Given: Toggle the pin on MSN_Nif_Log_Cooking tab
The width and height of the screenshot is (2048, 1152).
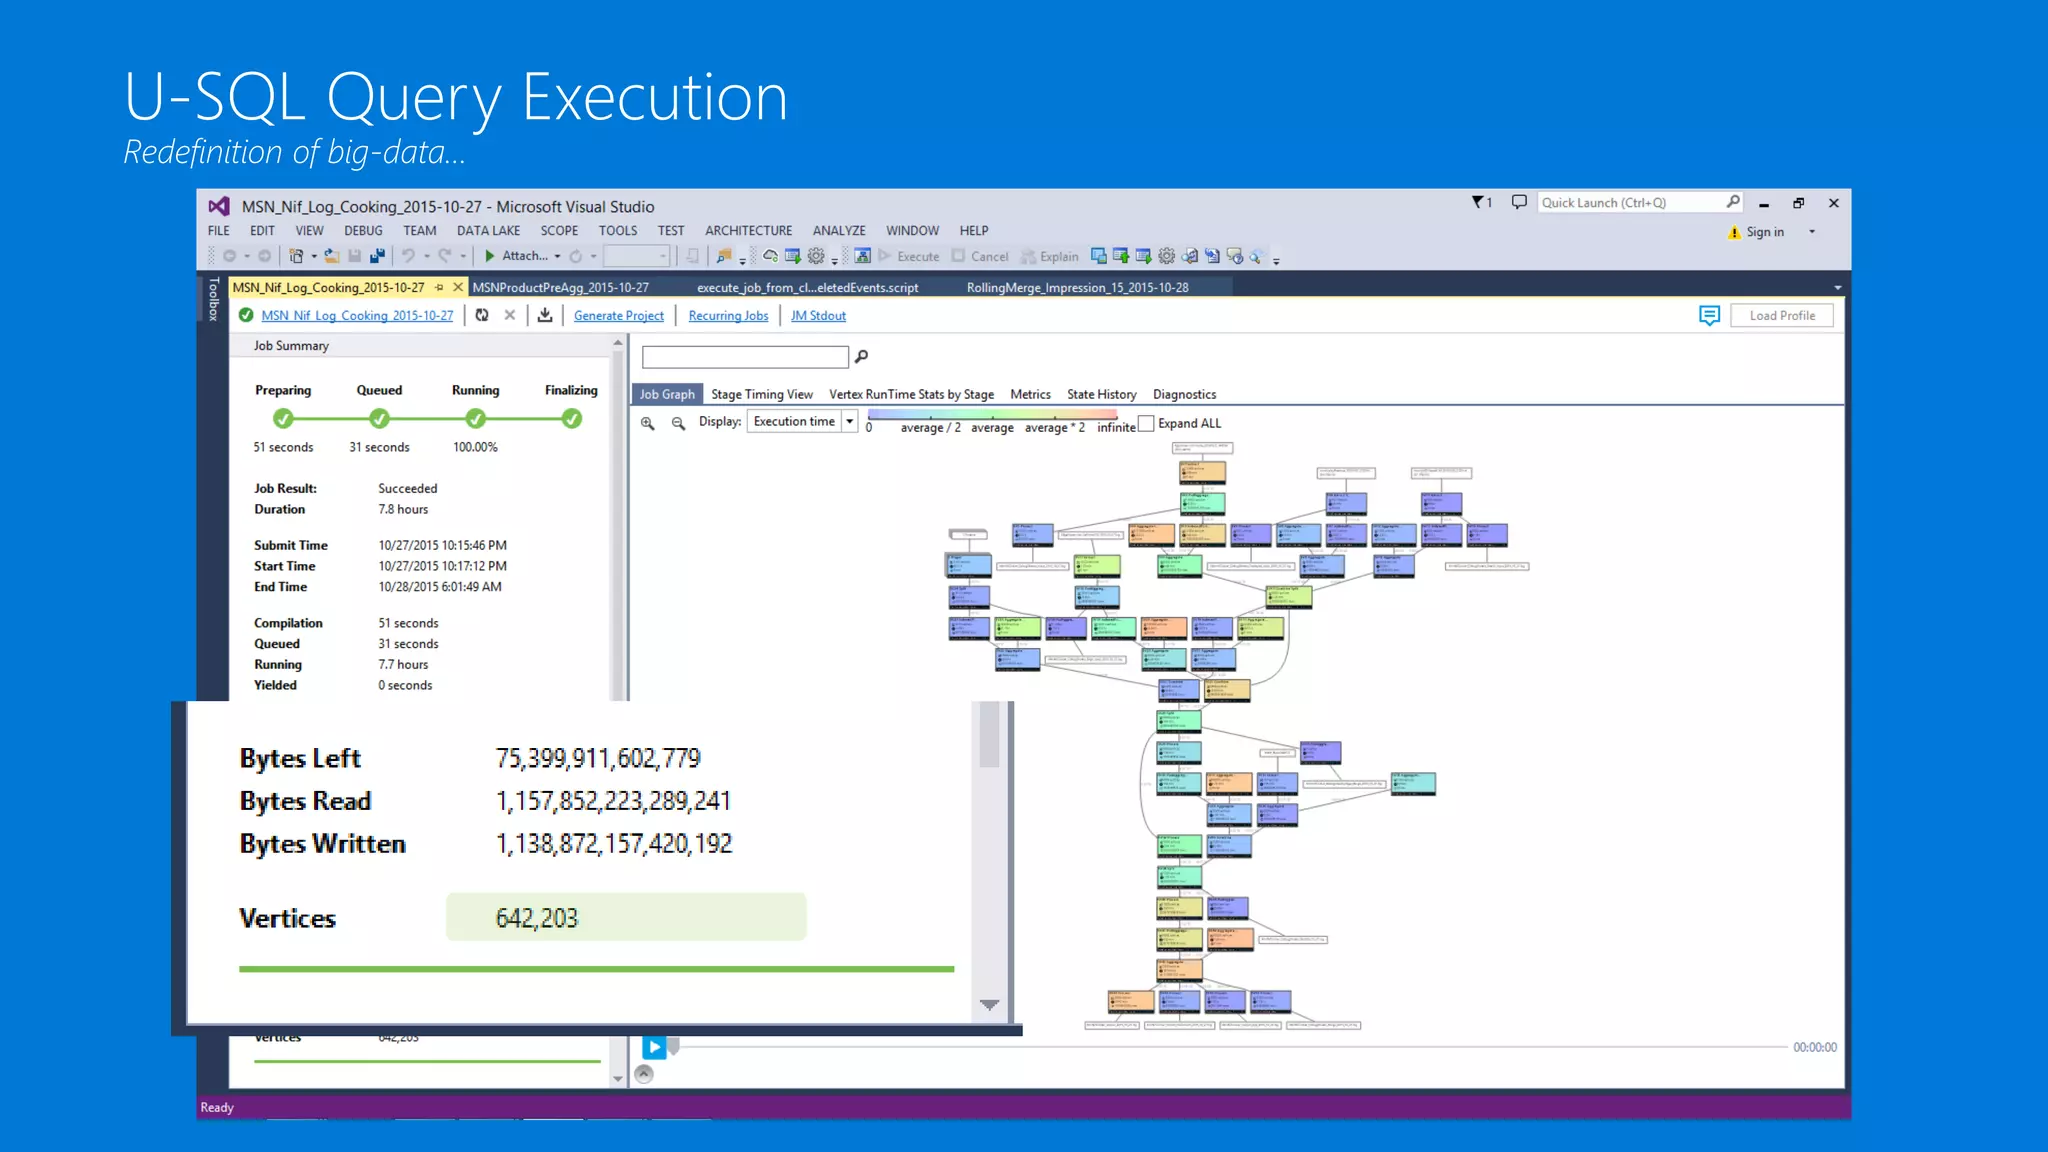Looking at the screenshot, I should point(440,287).
